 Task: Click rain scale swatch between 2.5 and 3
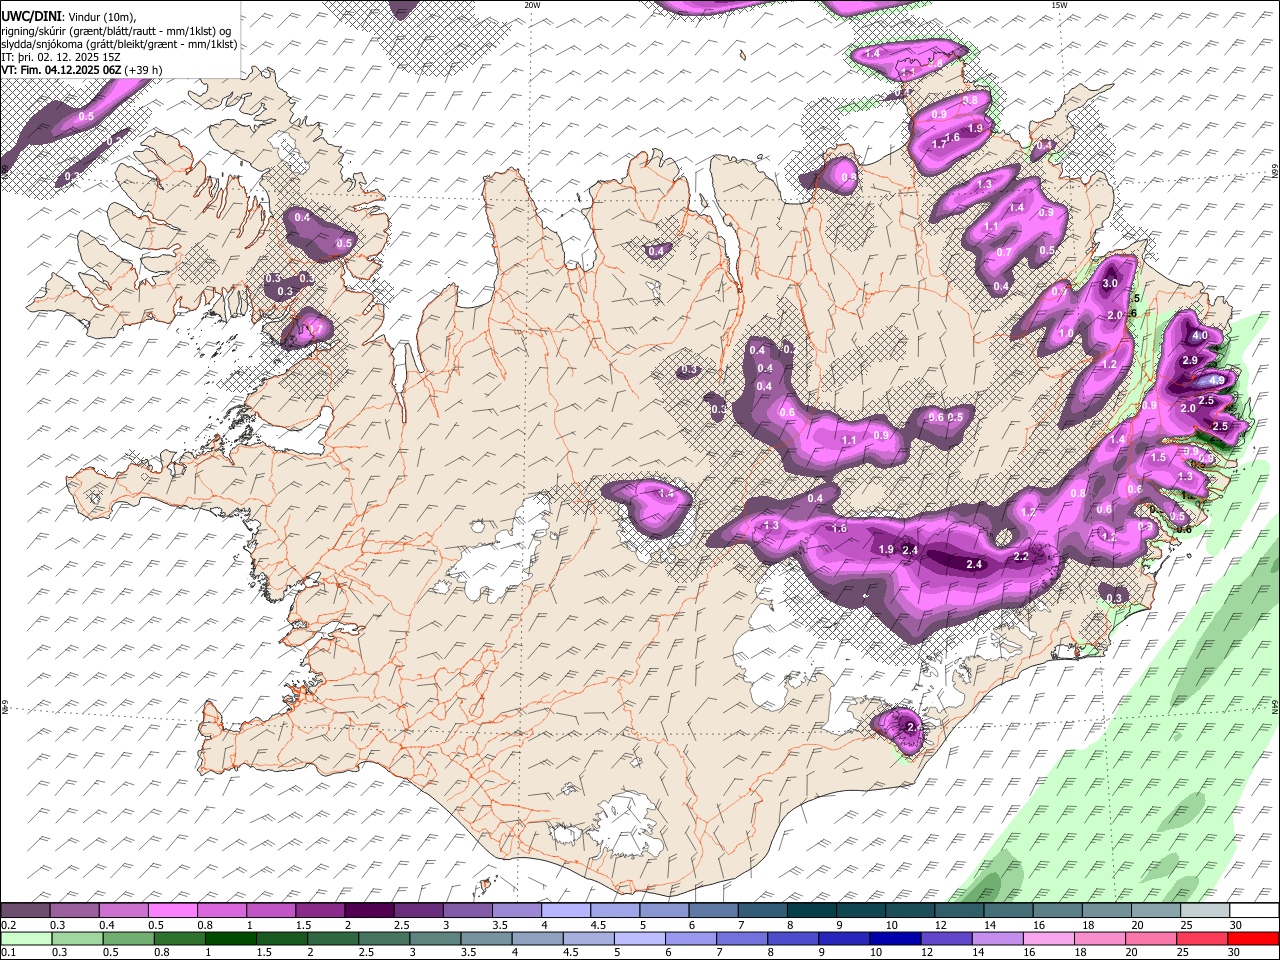click(x=383, y=938)
